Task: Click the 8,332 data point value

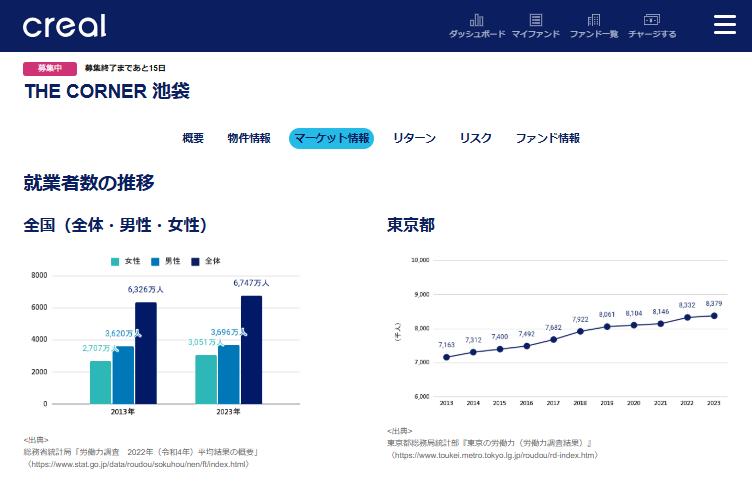Action: [687, 305]
